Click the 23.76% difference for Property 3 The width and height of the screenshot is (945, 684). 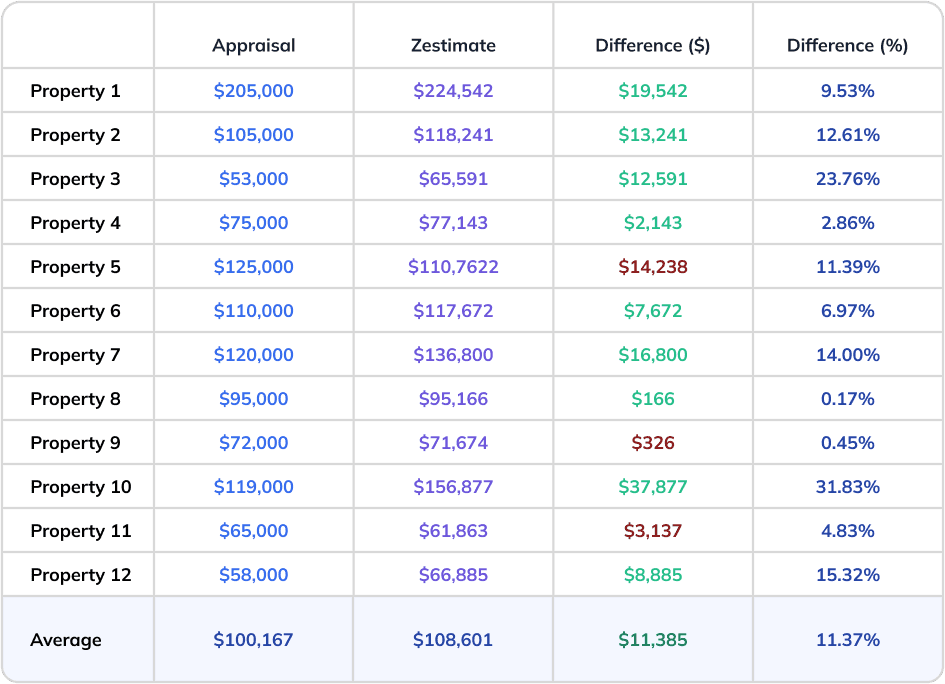[847, 178]
